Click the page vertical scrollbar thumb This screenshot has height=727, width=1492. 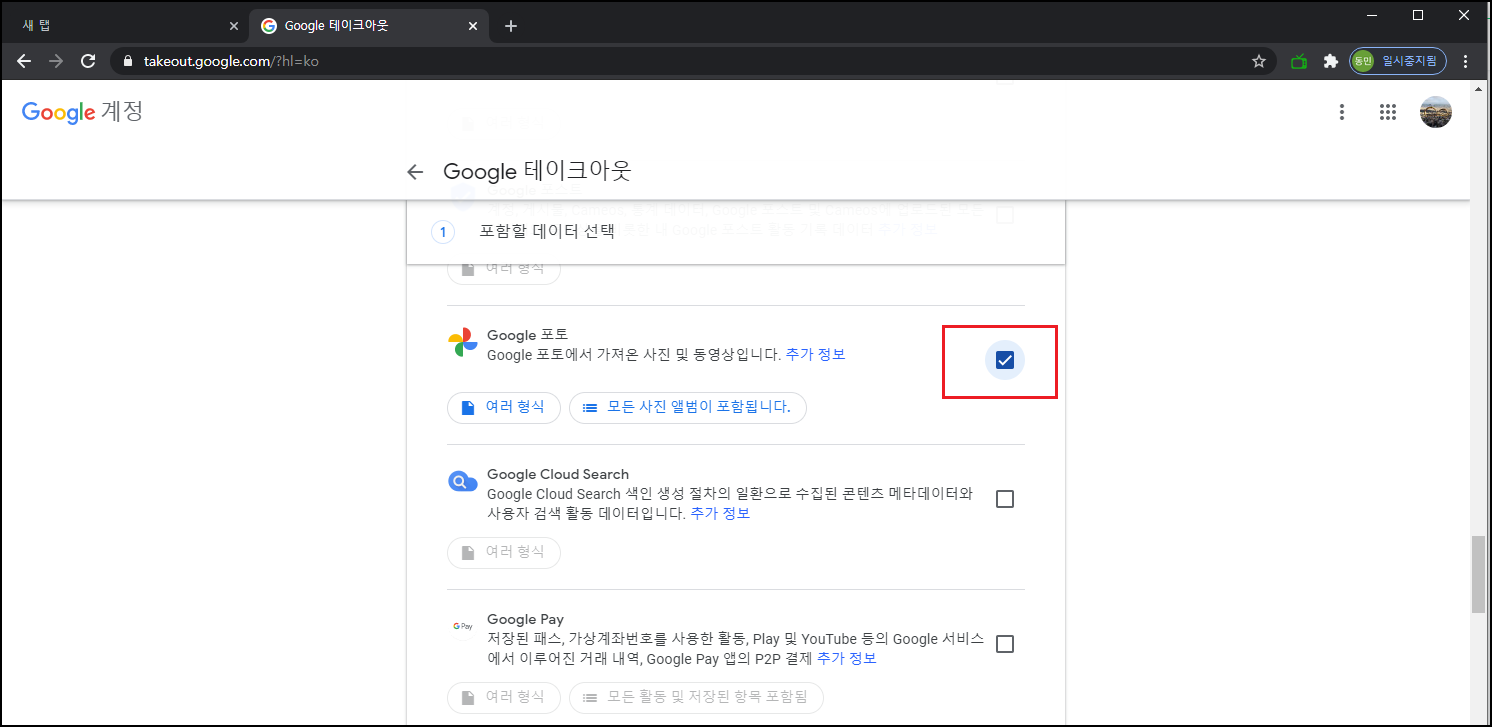click(x=1478, y=574)
